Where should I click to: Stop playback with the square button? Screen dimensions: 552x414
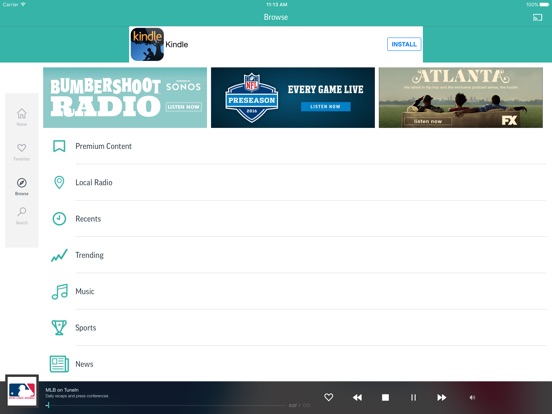(x=385, y=397)
